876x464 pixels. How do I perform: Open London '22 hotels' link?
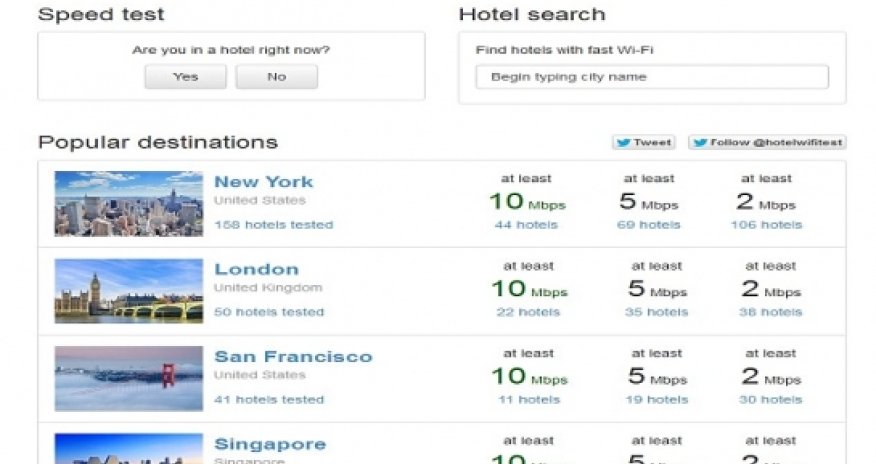(x=528, y=312)
